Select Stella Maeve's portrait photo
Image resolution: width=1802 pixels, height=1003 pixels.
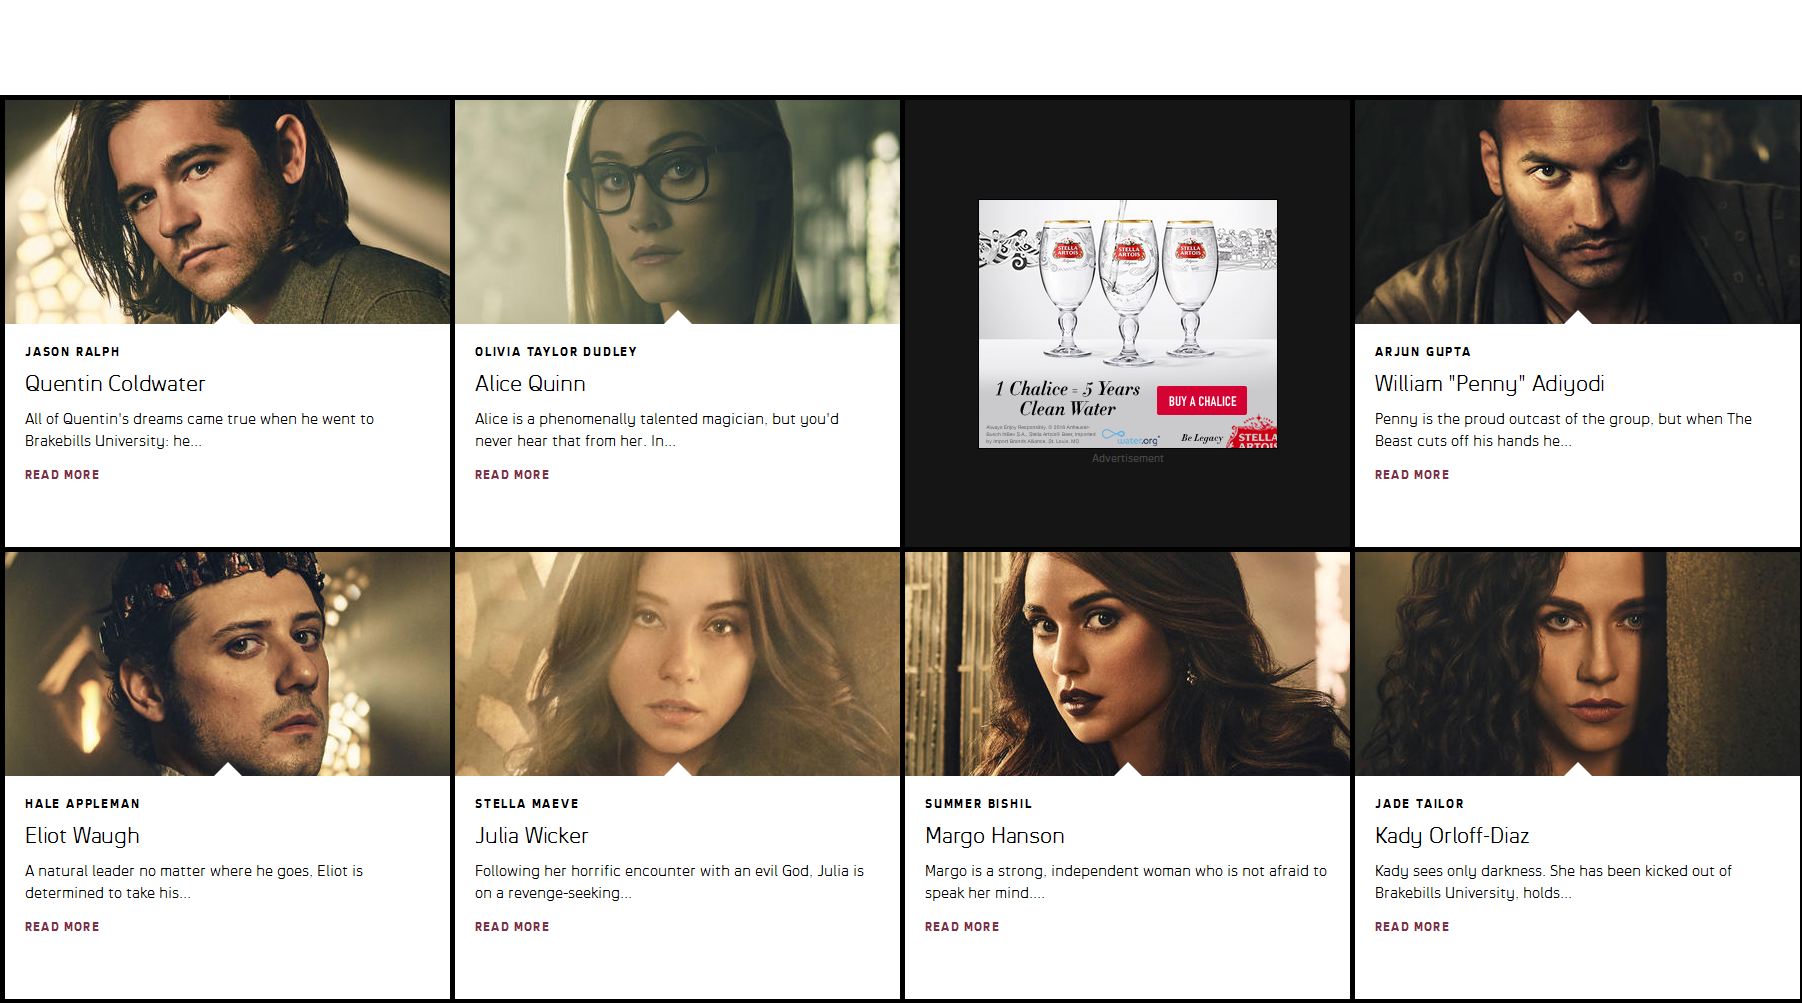click(677, 664)
